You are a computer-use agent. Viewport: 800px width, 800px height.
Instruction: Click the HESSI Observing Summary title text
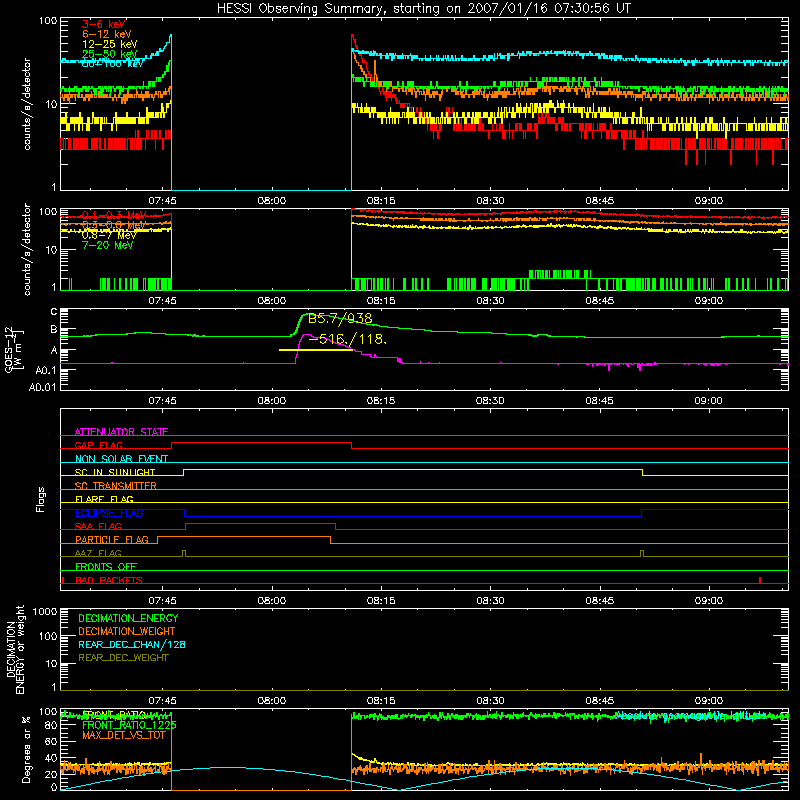[x=423, y=9]
